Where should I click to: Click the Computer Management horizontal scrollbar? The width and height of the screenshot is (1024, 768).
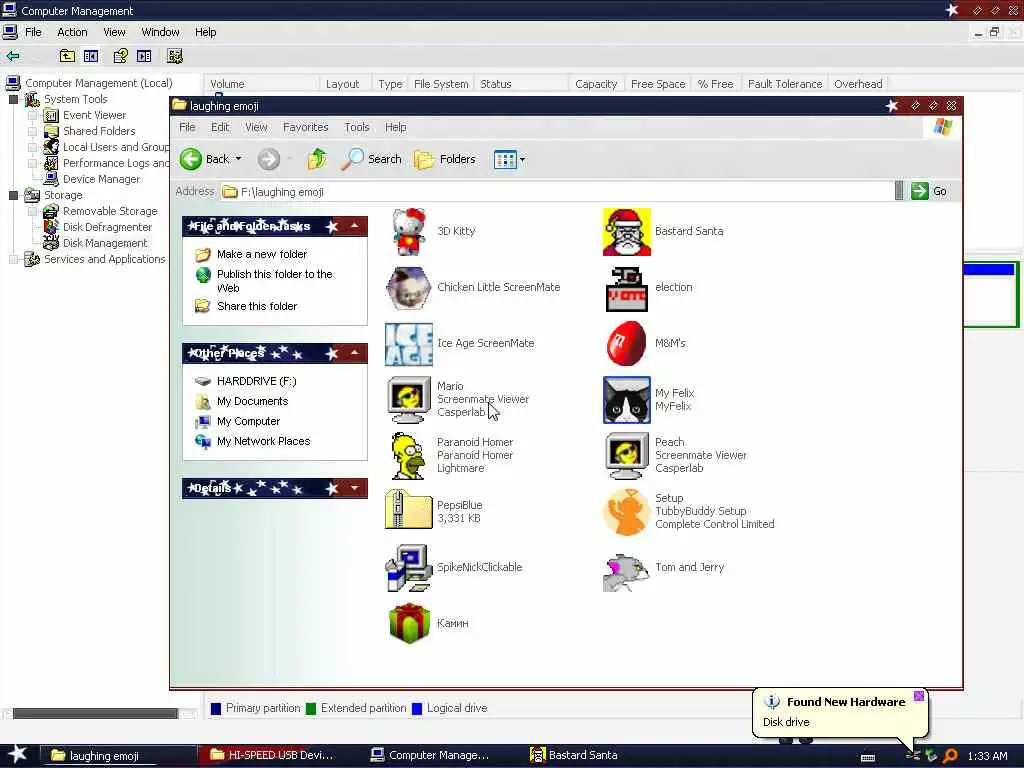point(95,713)
